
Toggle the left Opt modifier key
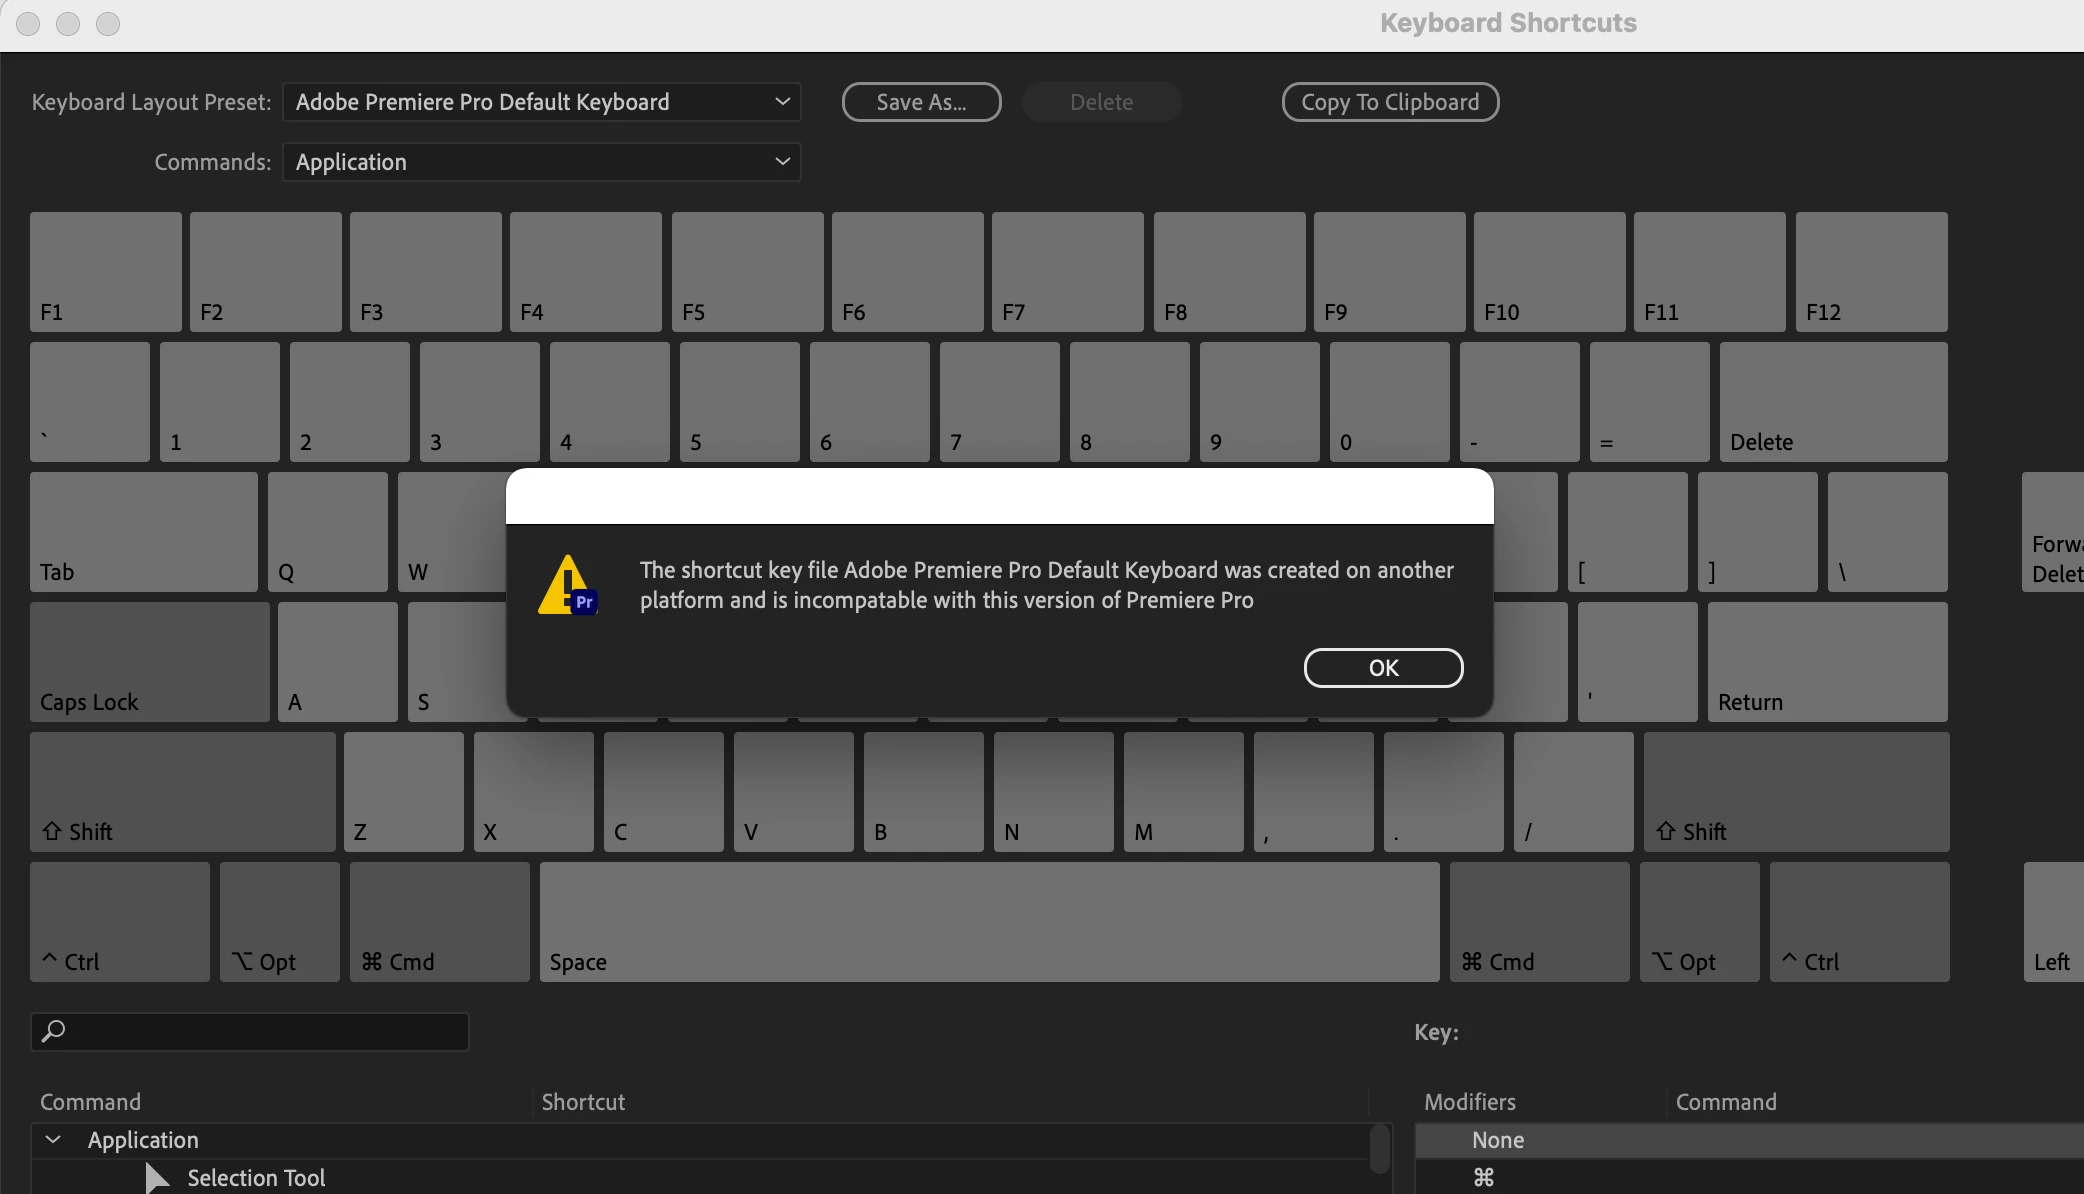(279, 922)
